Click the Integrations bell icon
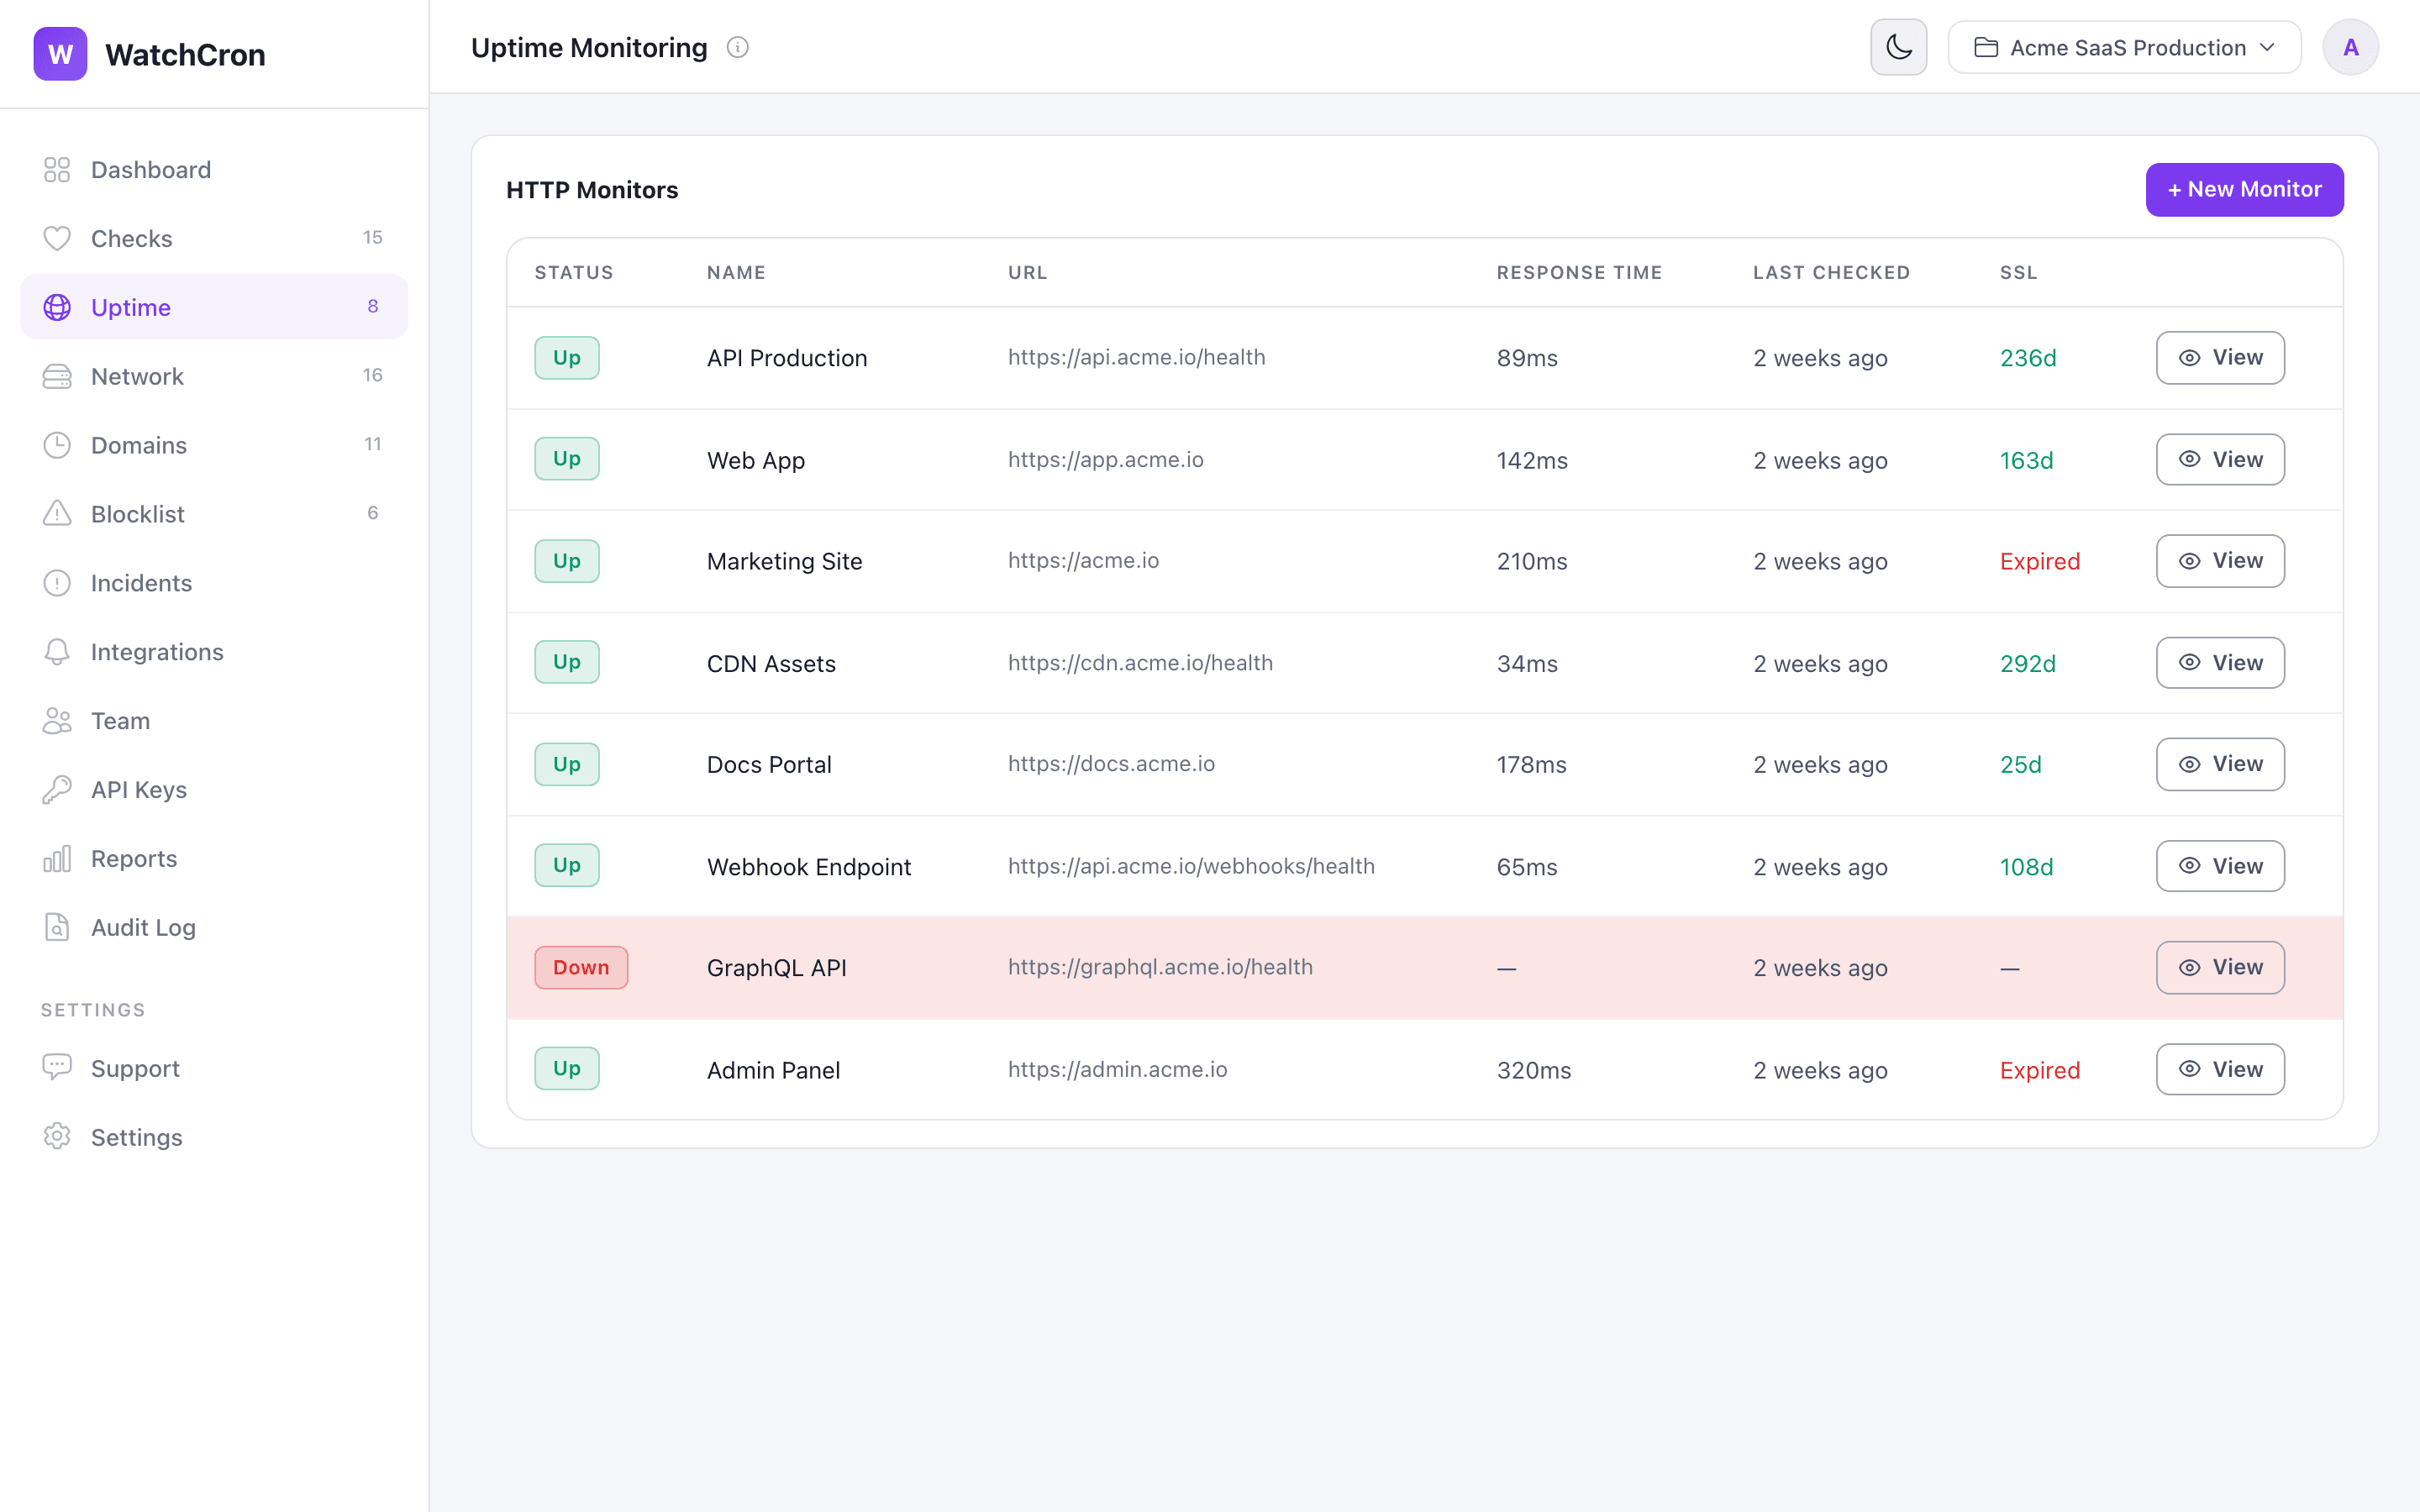This screenshot has height=1512, width=2420. pos(57,652)
